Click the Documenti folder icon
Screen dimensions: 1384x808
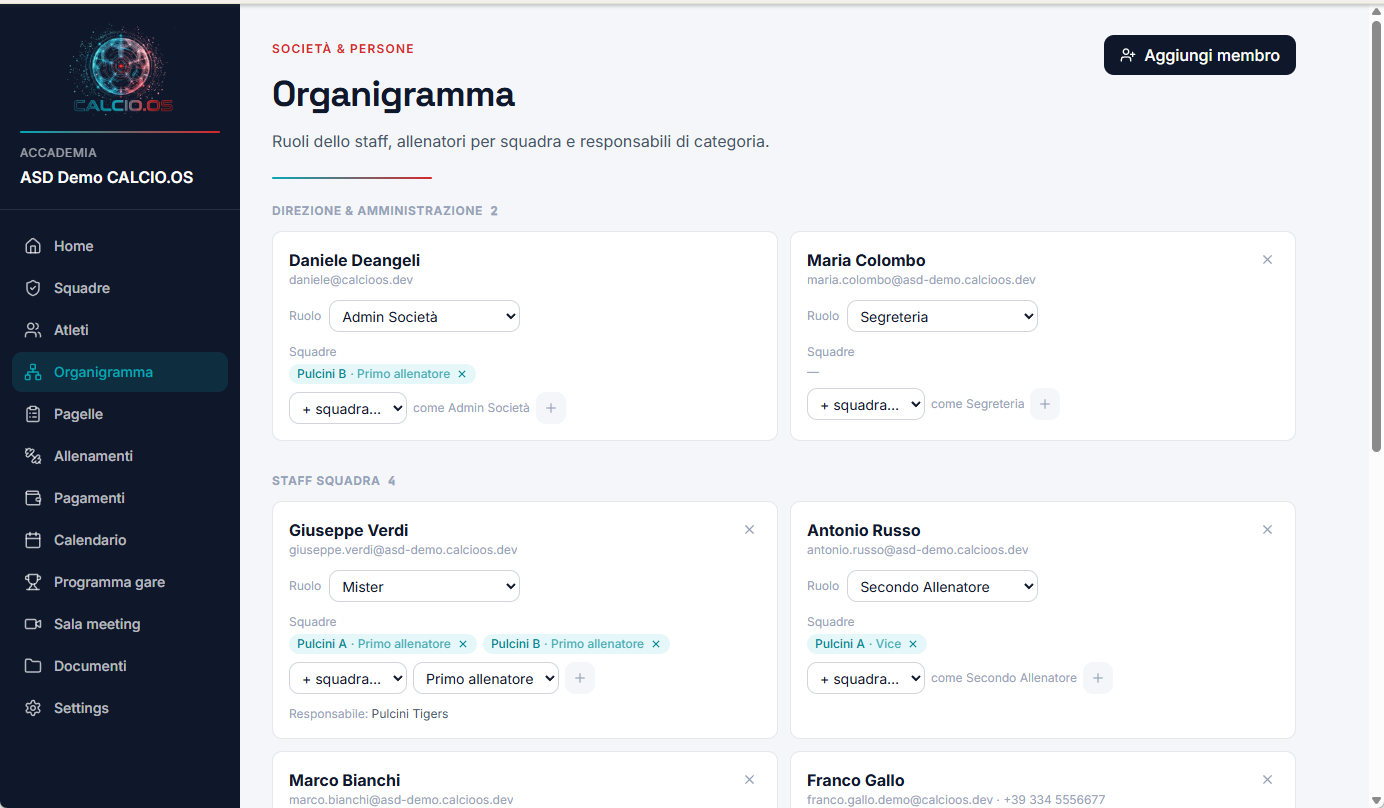[x=33, y=666]
